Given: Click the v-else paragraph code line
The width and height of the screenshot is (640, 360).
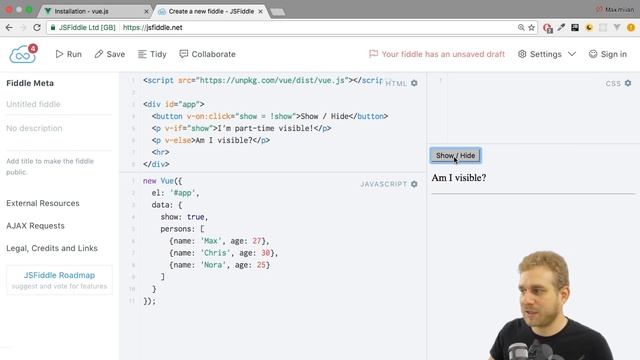Looking at the screenshot, I should coord(211,140).
